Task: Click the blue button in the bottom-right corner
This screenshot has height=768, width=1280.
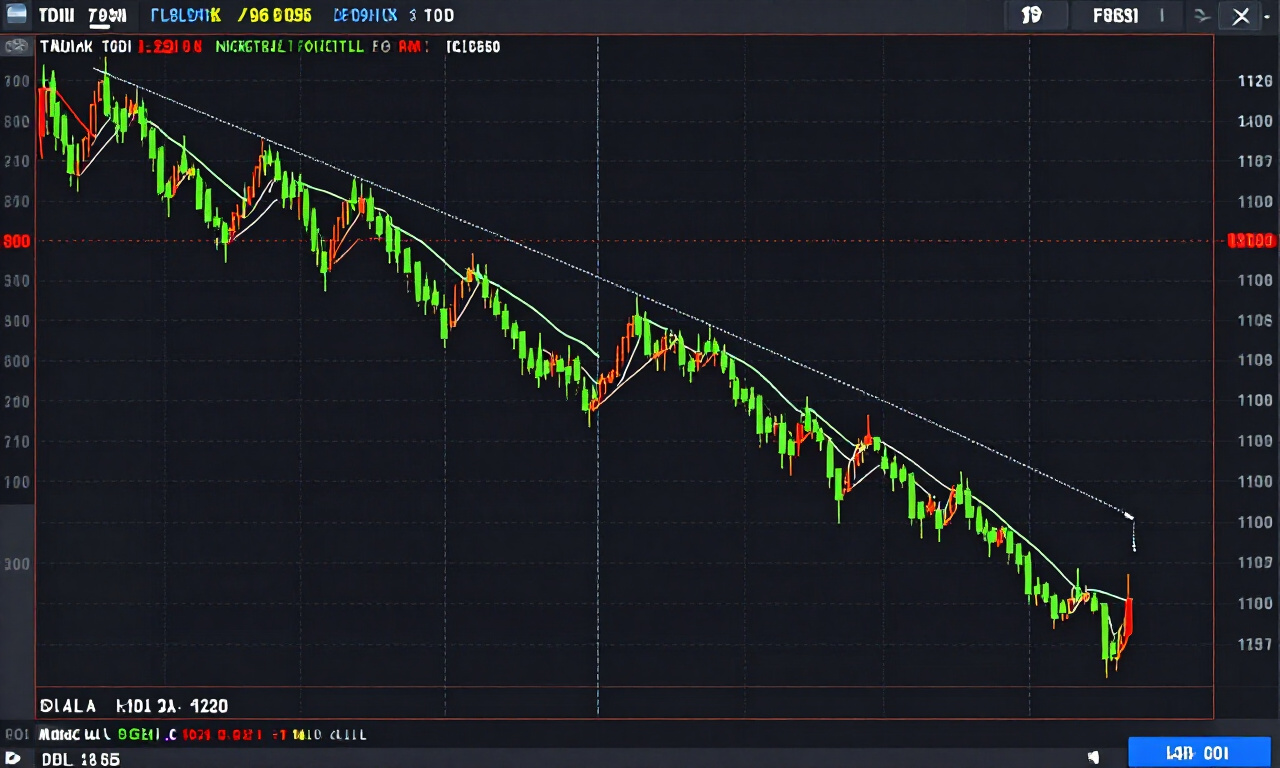Action: click(x=1198, y=753)
